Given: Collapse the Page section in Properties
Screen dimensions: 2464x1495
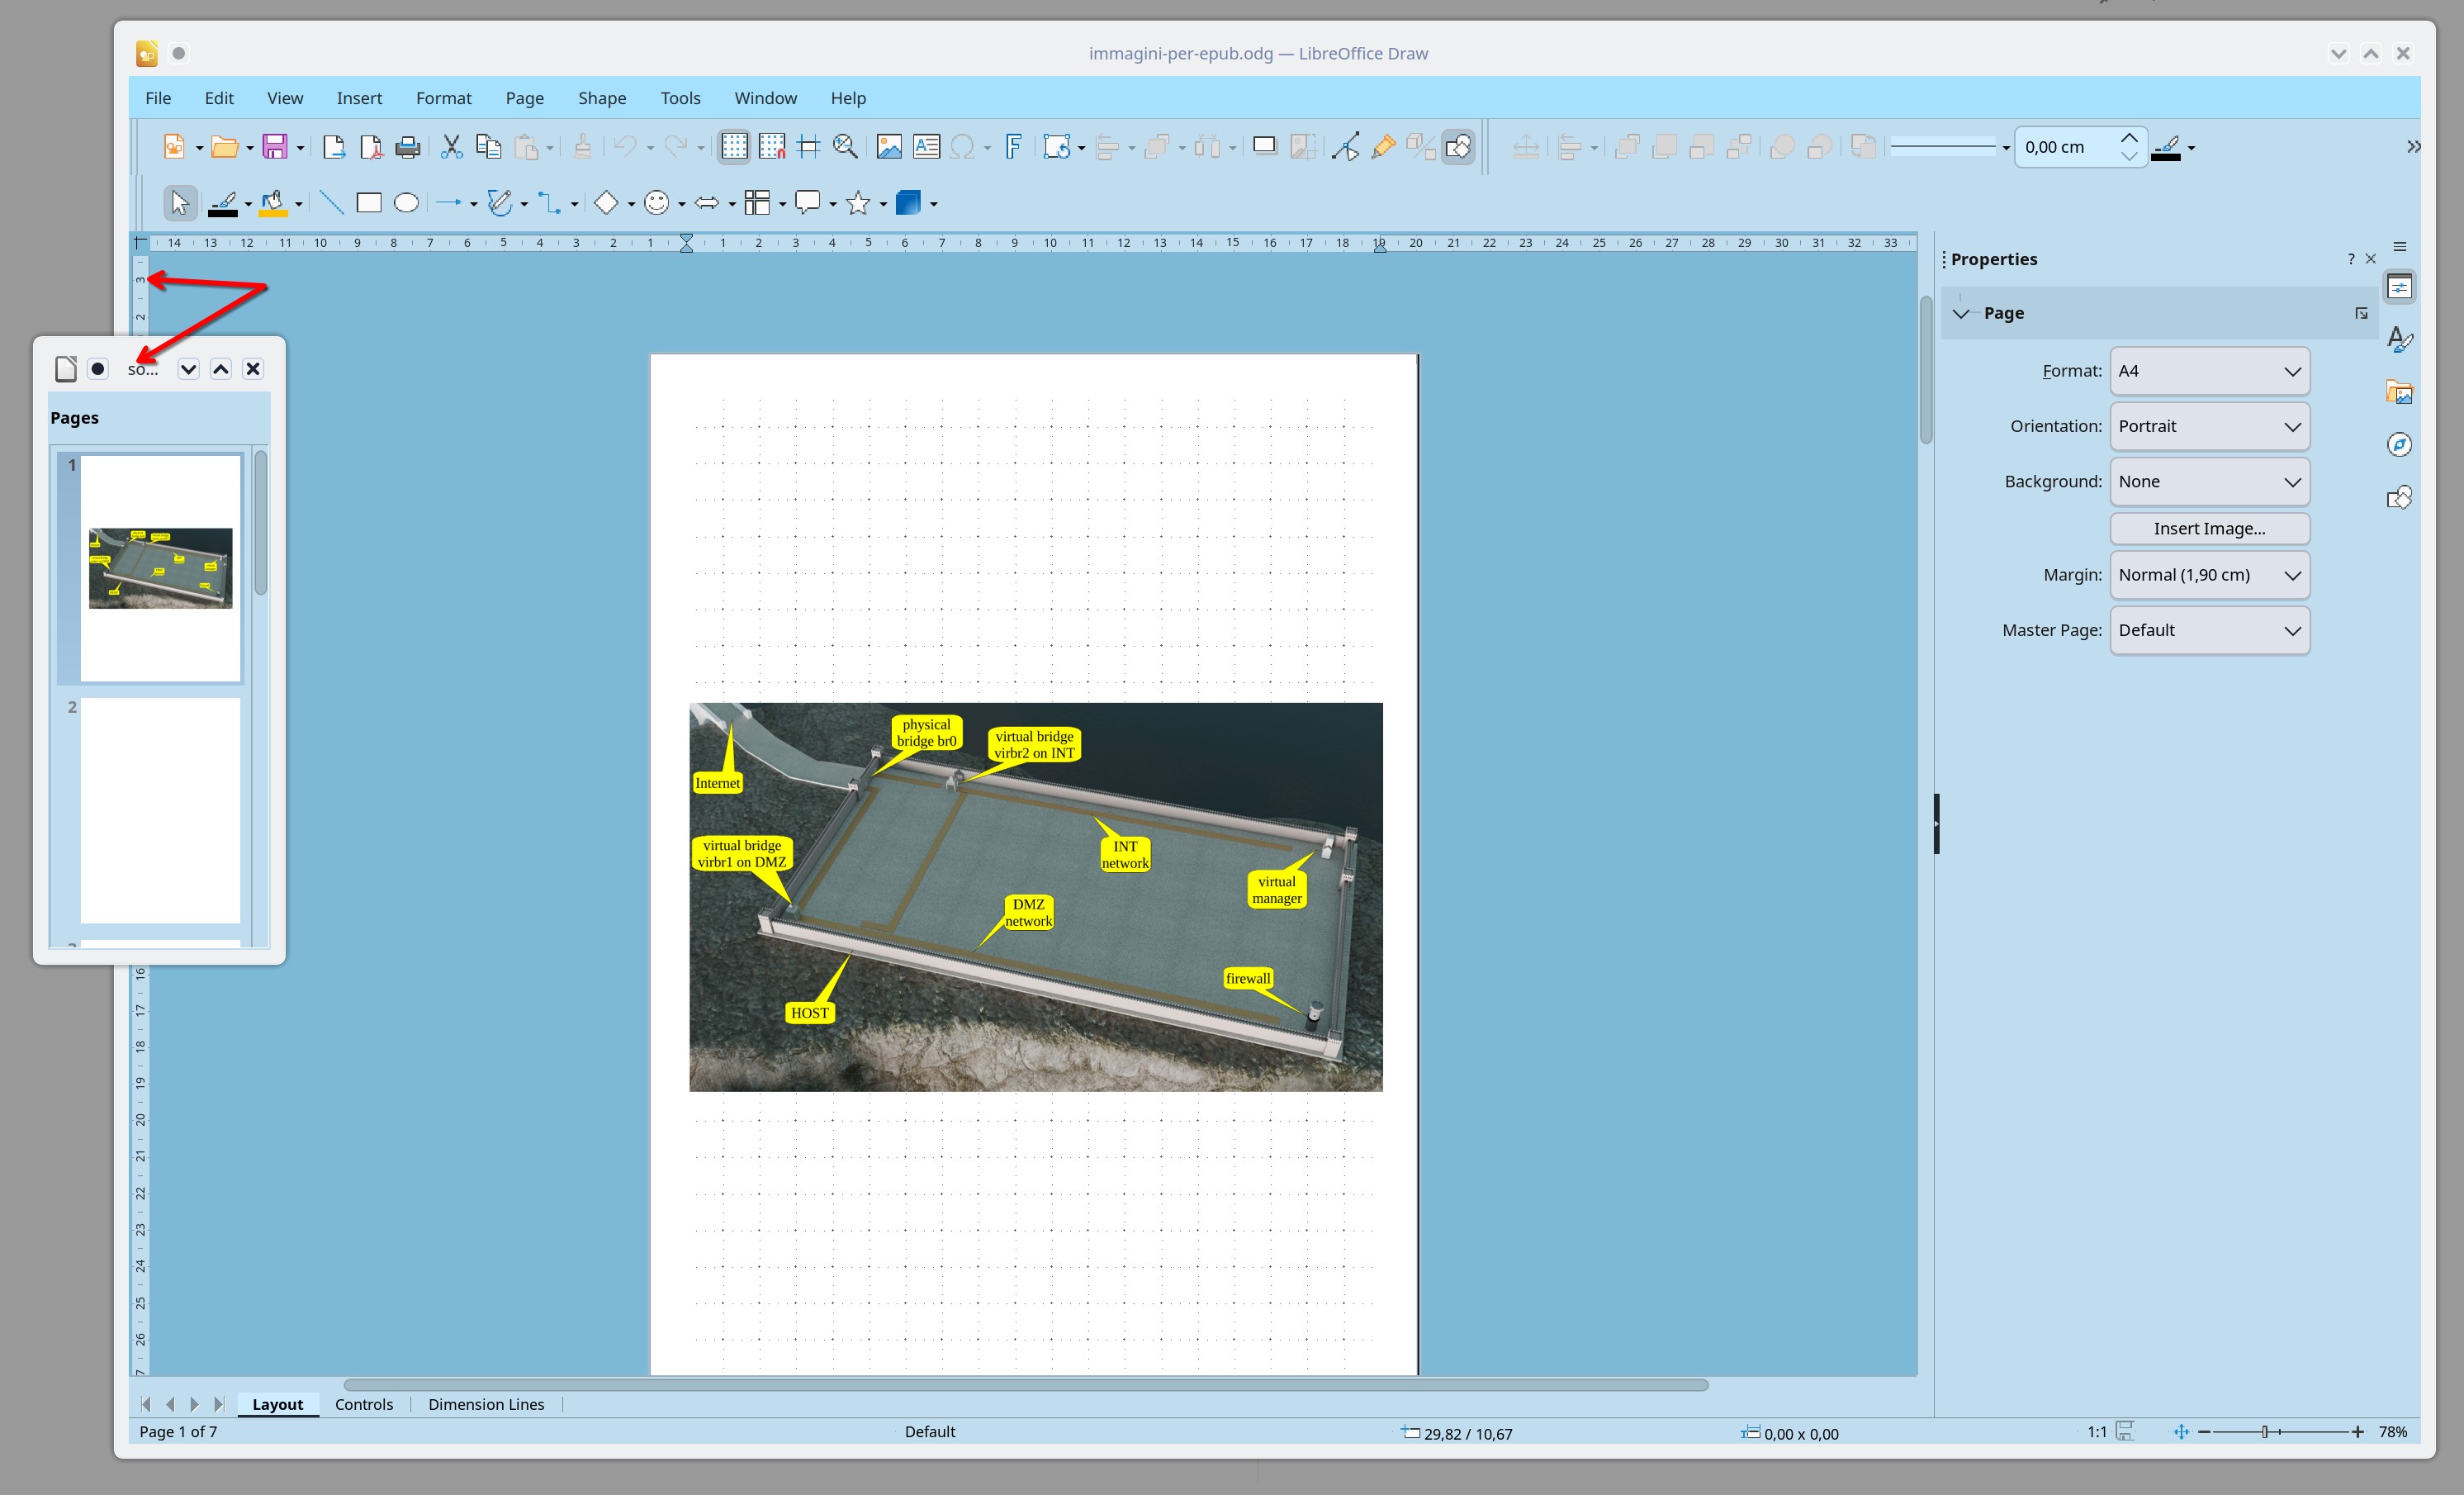Looking at the screenshot, I should tap(1961, 313).
